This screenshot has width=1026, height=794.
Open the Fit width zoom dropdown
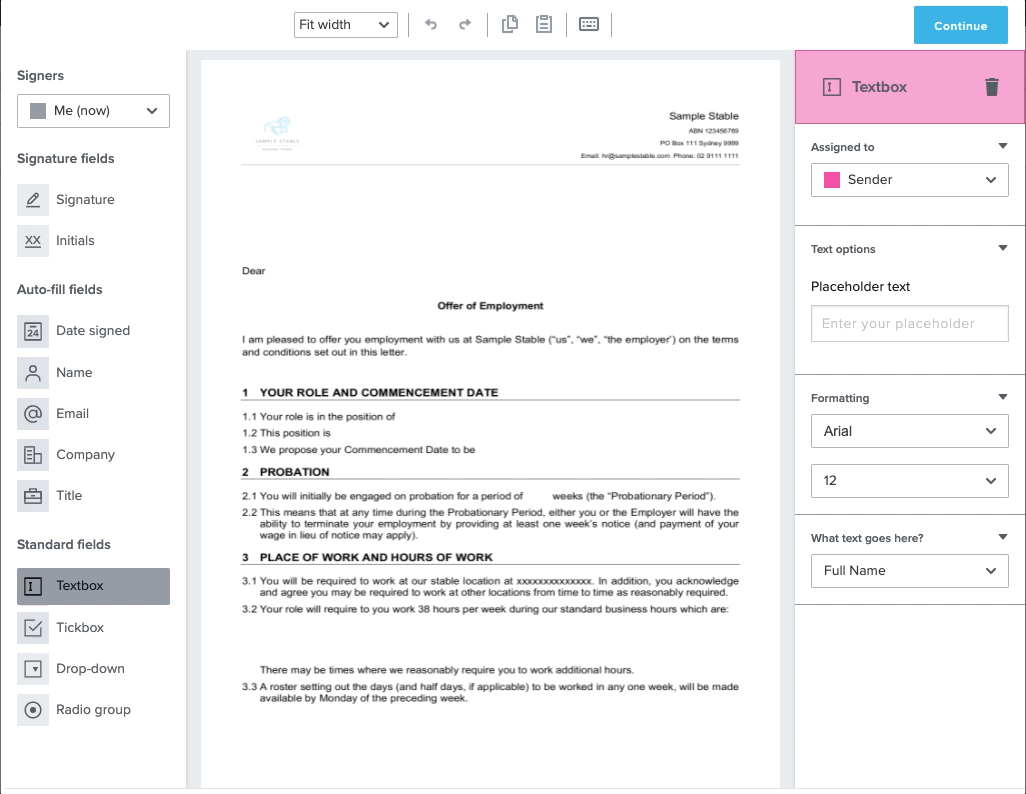345,25
